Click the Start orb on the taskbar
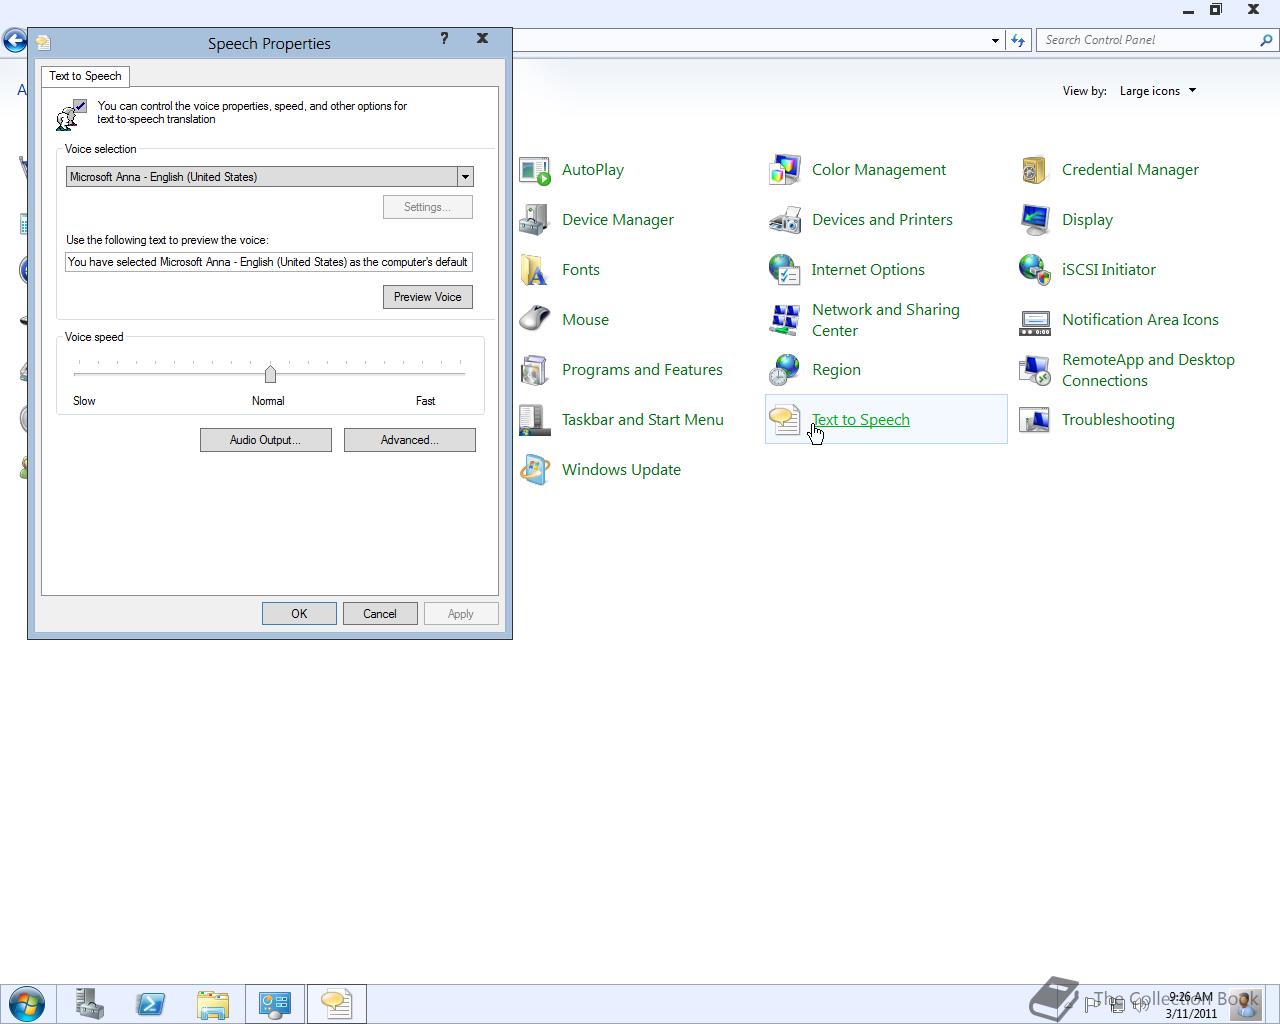The image size is (1280, 1024). (27, 1004)
